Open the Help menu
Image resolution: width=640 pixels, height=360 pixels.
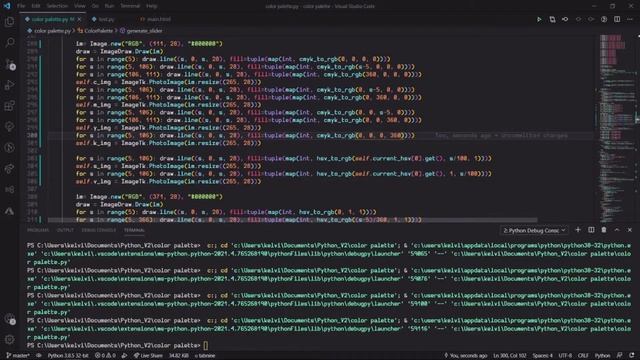coord(151,6)
